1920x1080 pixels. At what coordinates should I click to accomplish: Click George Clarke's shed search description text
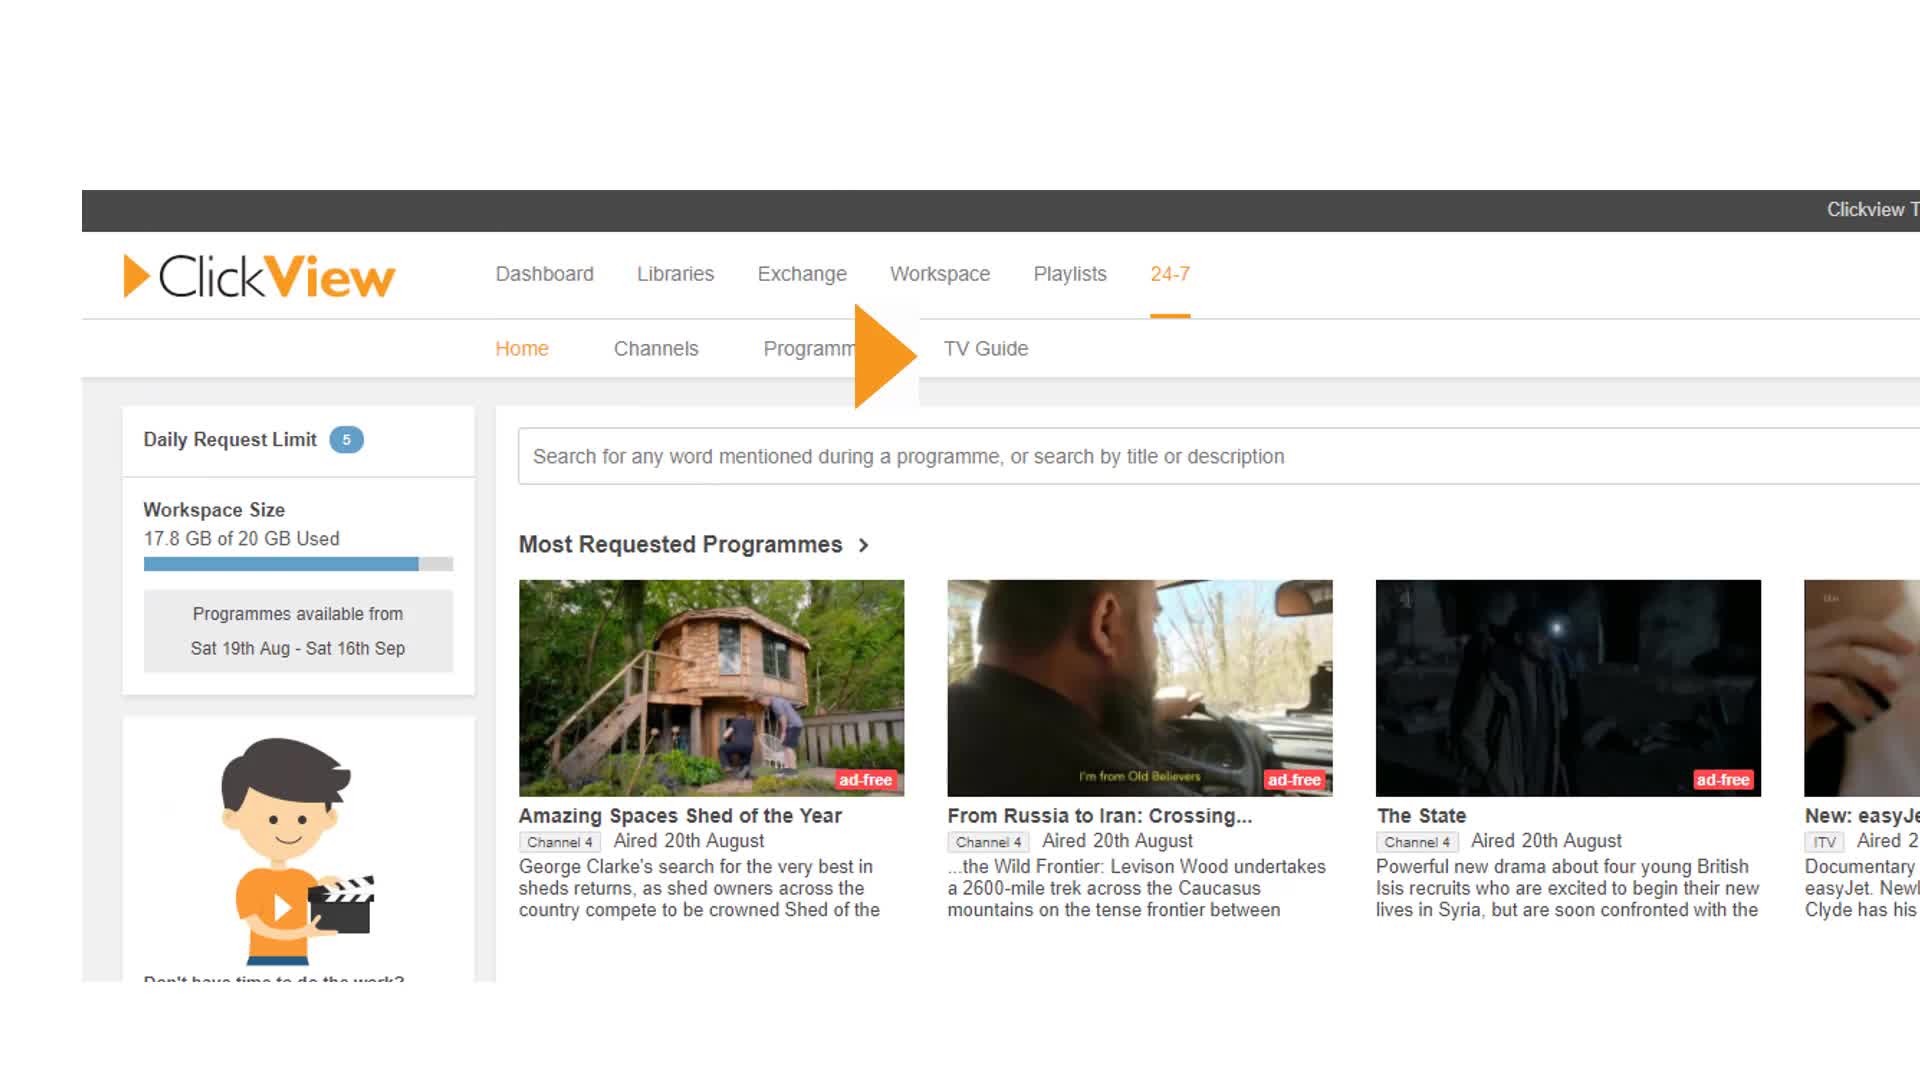[x=699, y=888]
